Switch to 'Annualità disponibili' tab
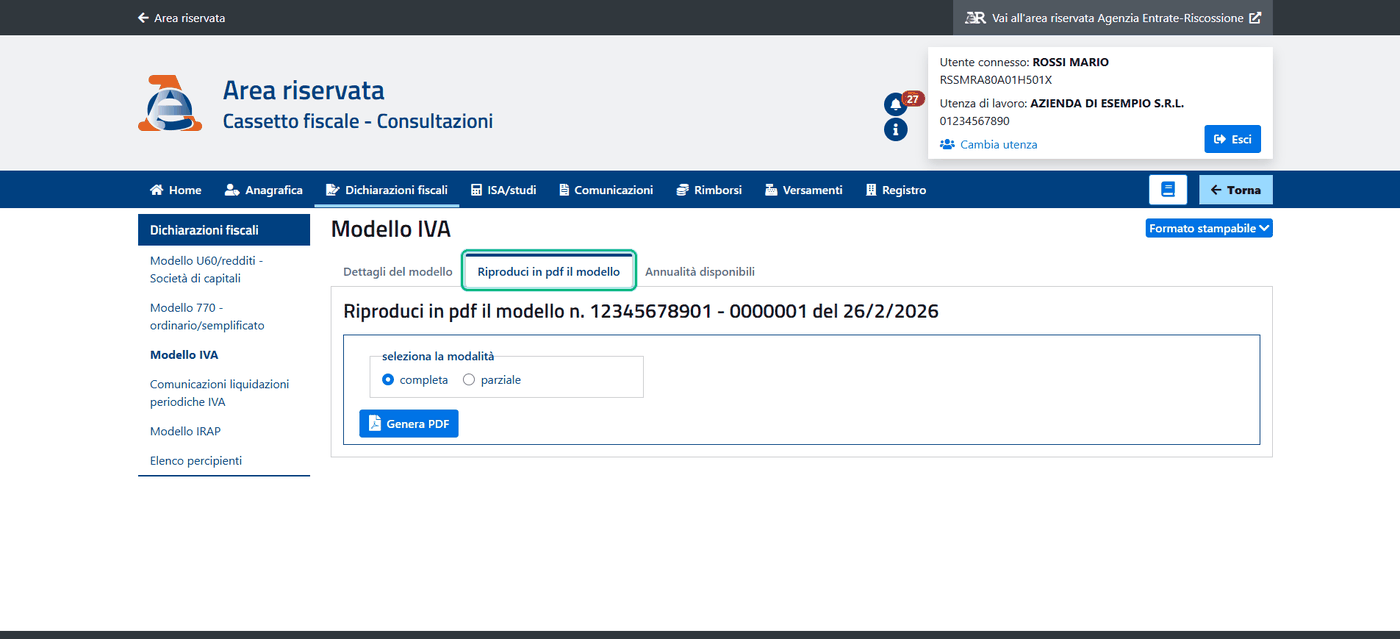The height and width of the screenshot is (639, 1400). [700, 272]
